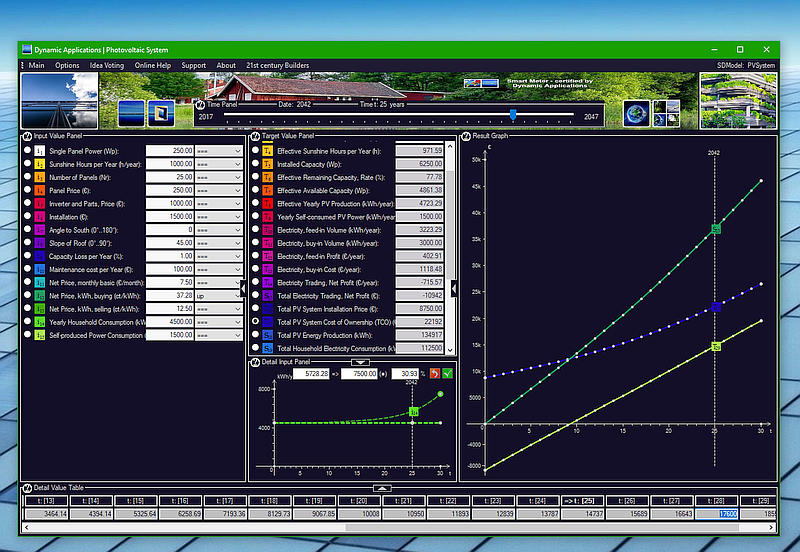The image size is (800, 552).
Task: Click the 21st century Builders item
Action: click(x=278, y=65)
